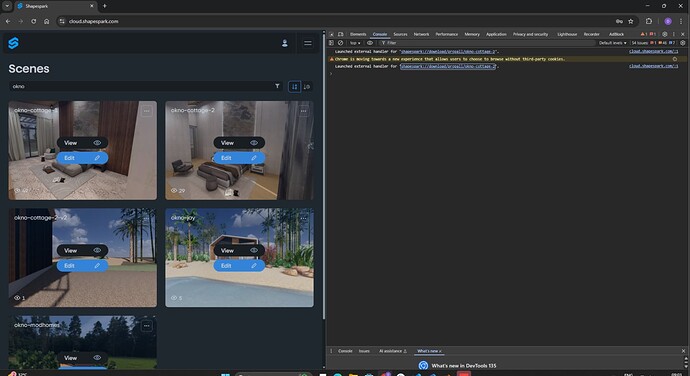
Task: Open the three-dot menu on okno-cottage-2
Action: 303,111
